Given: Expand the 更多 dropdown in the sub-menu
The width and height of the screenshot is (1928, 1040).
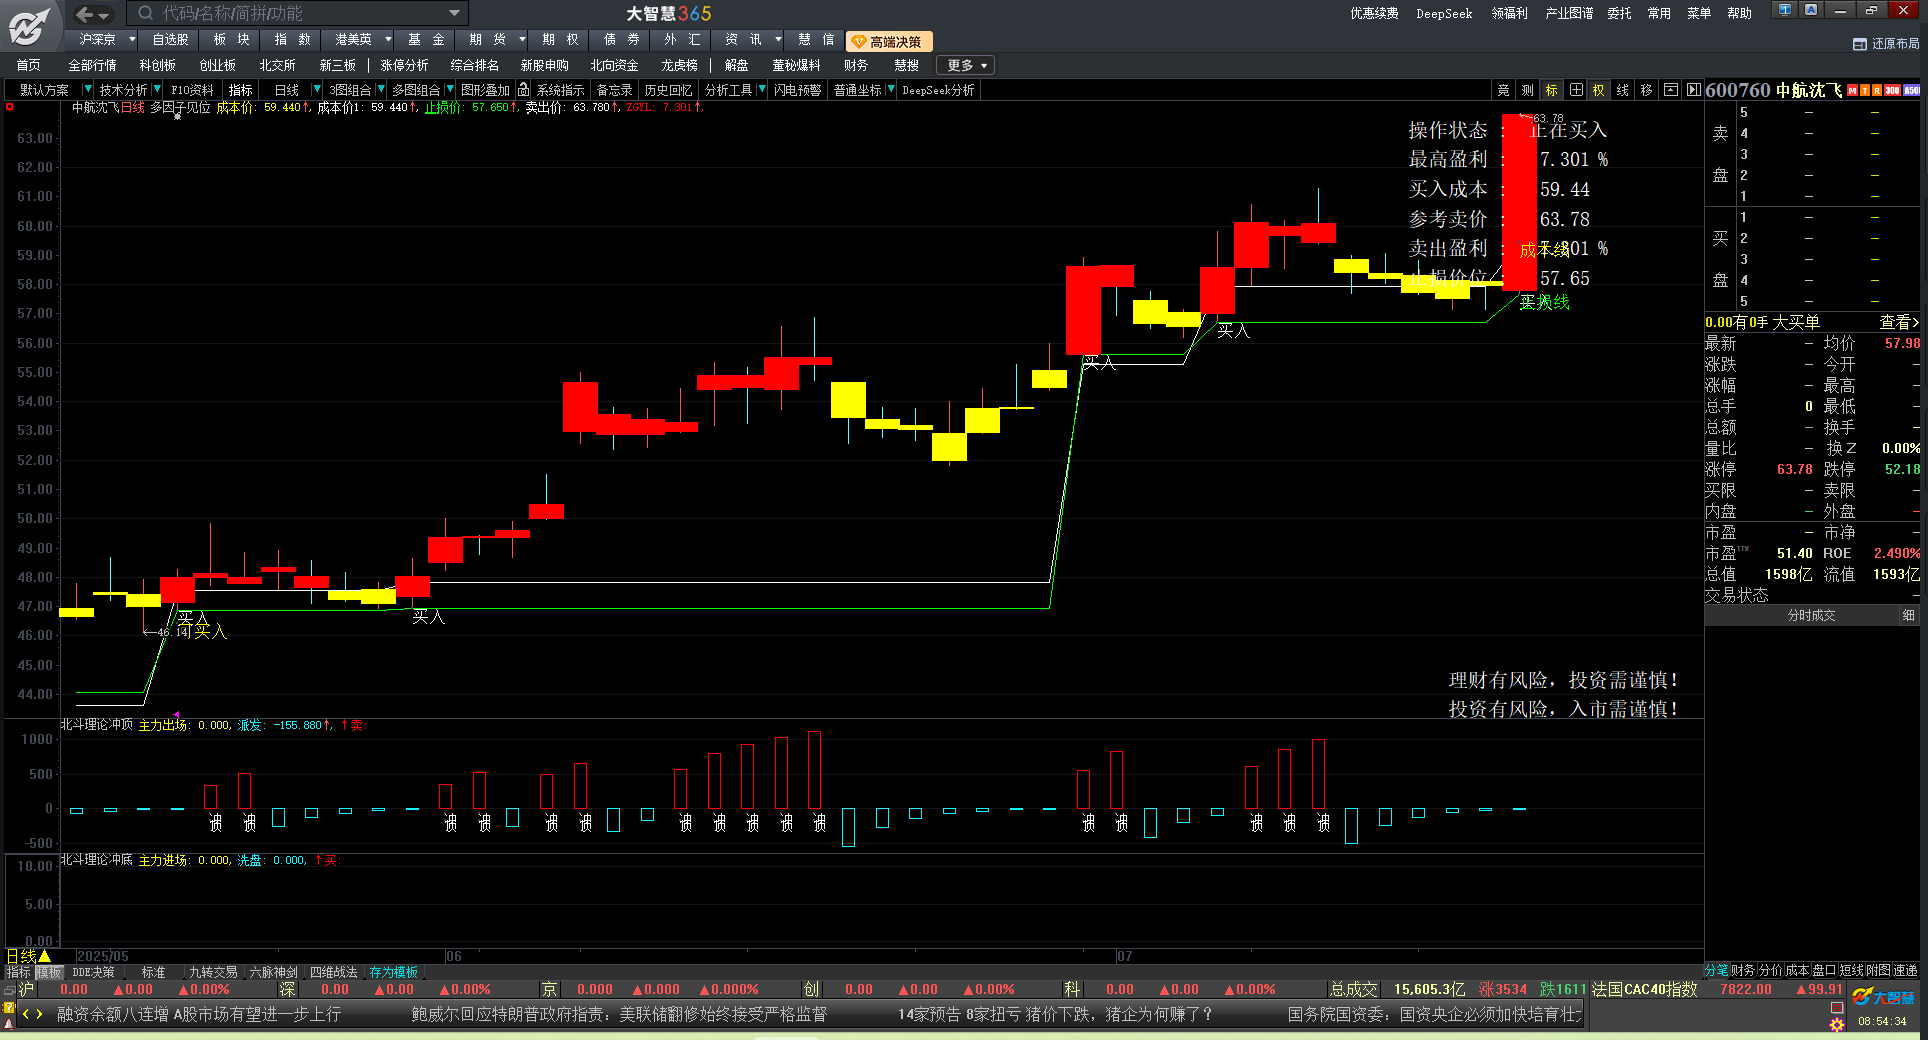Looking at the screenshot, I should tap(966, 65).
